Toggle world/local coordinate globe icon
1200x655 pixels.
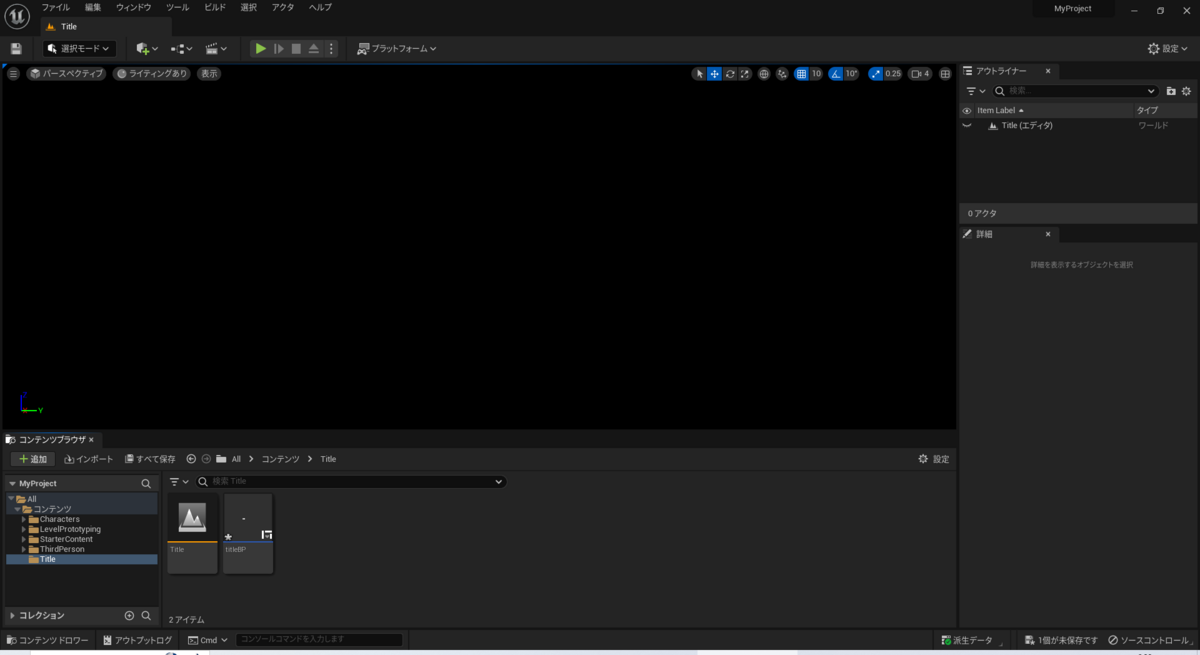pos(764,74)
